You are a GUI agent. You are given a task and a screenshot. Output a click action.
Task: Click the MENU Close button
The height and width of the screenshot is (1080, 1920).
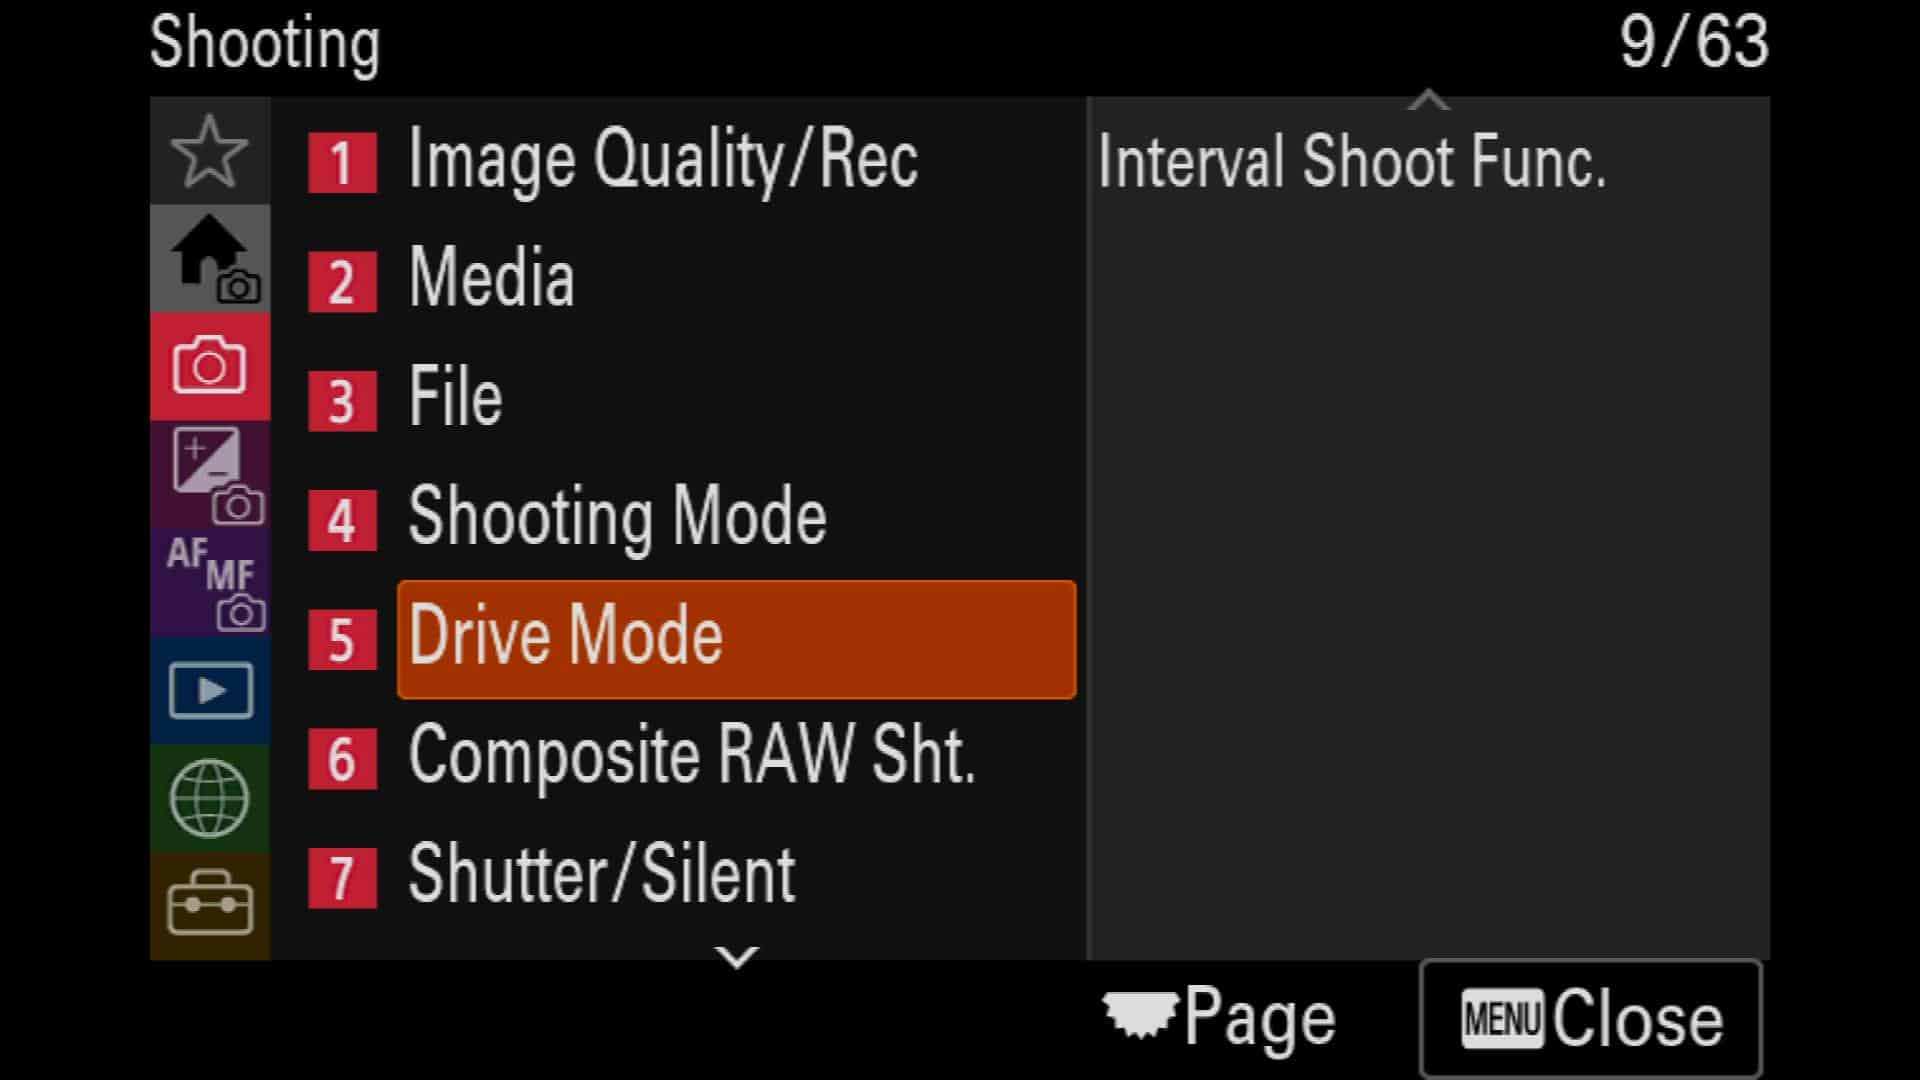1590,1019
